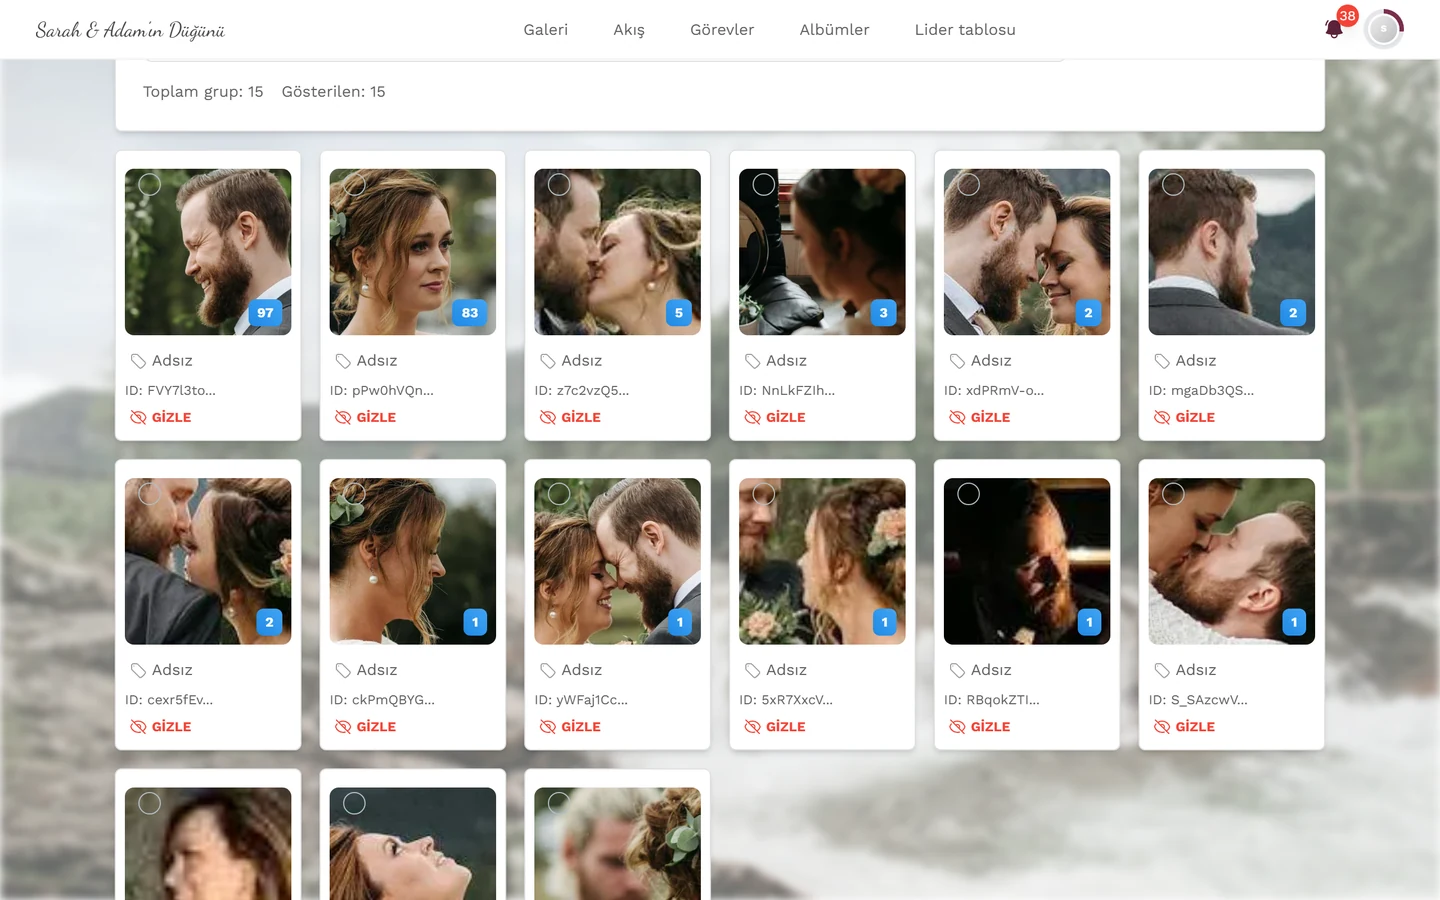
Task: Open the Galeri tab
Action: pyautogui.click(x=546, y=30)
